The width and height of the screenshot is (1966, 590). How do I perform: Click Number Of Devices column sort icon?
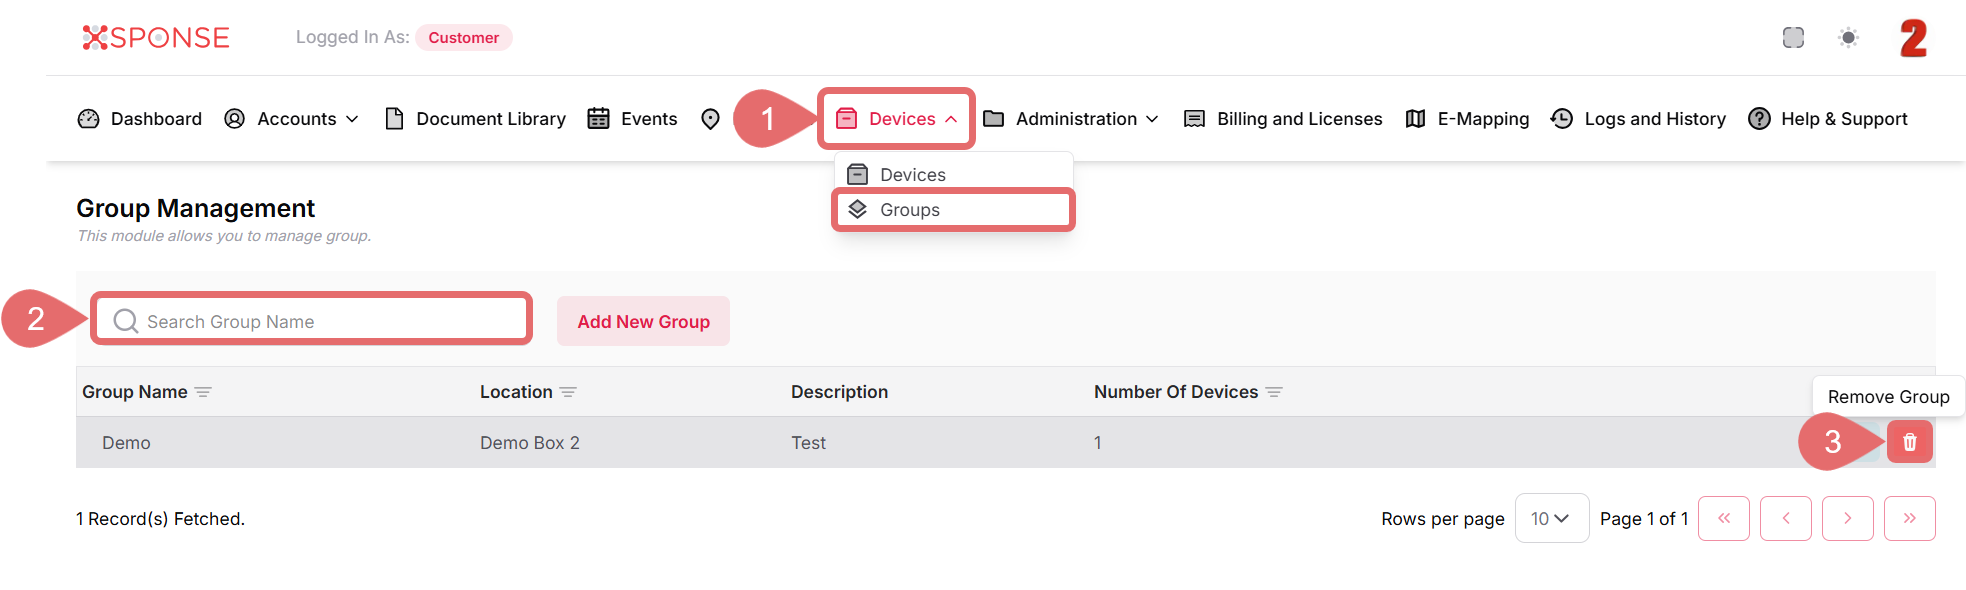[x=1274, y=392]
